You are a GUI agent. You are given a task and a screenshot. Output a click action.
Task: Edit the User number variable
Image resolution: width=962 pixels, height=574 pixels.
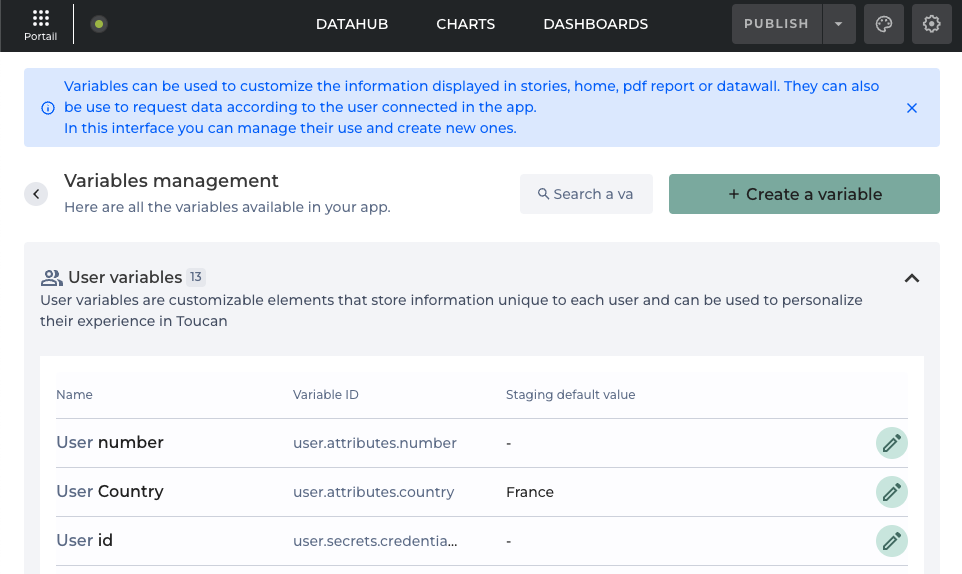891,443
